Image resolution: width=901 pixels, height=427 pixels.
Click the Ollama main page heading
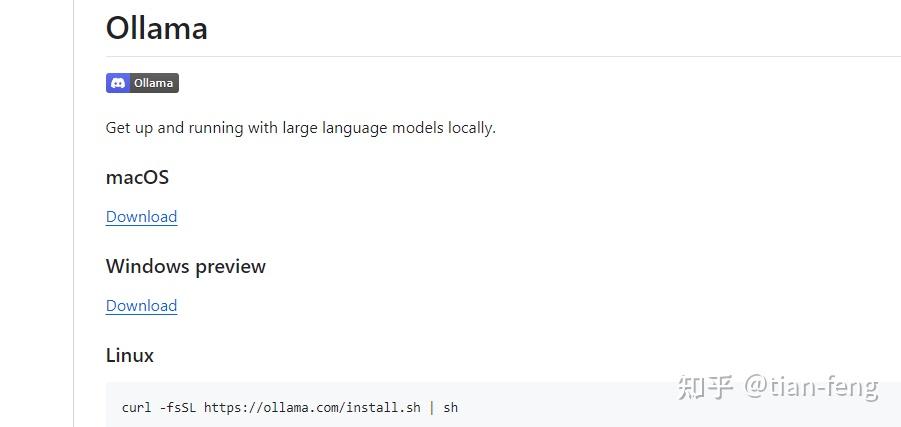pyautogui.click(x=157, y=28)
